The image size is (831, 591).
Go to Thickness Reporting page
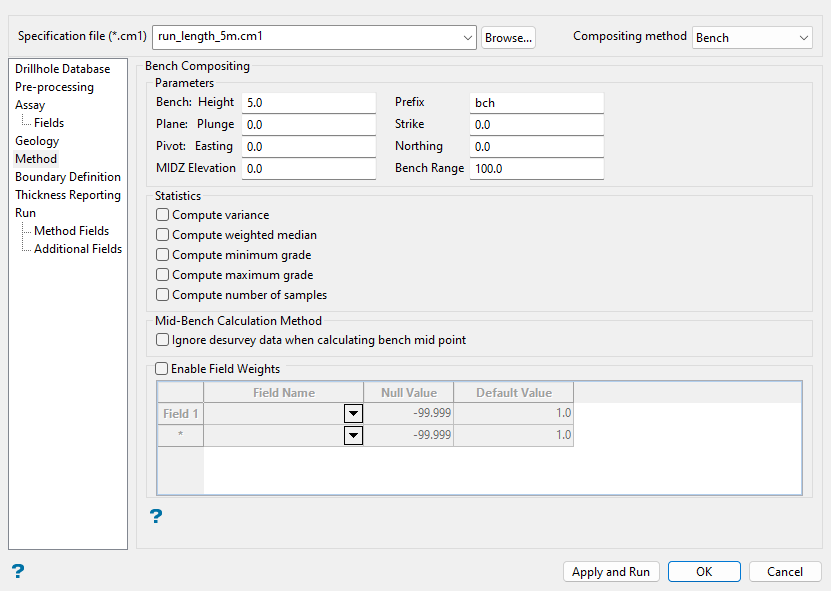click(x=68, y=195)
